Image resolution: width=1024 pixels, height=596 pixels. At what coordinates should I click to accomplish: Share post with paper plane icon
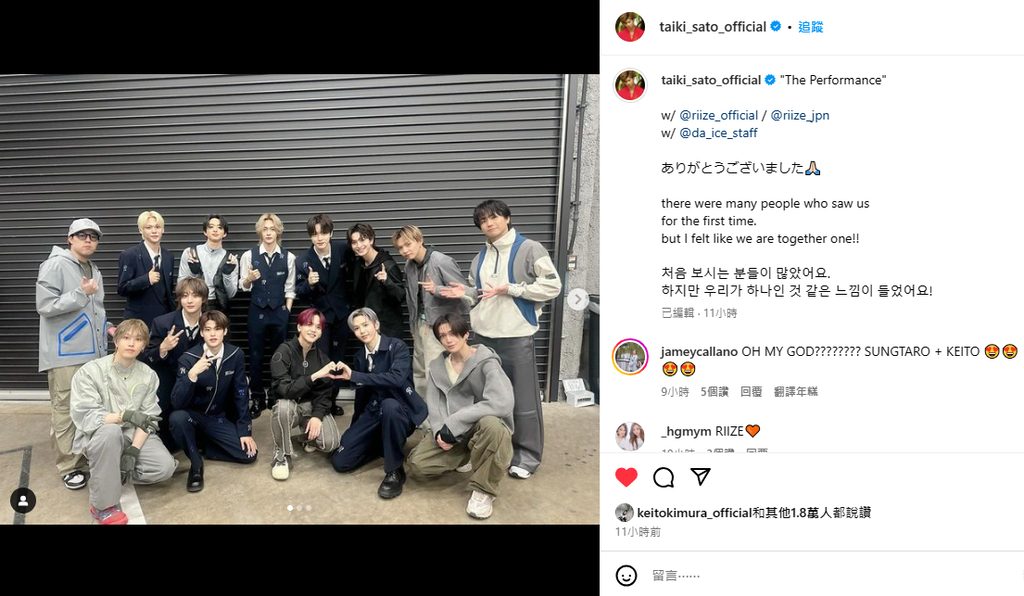point(700,477)
